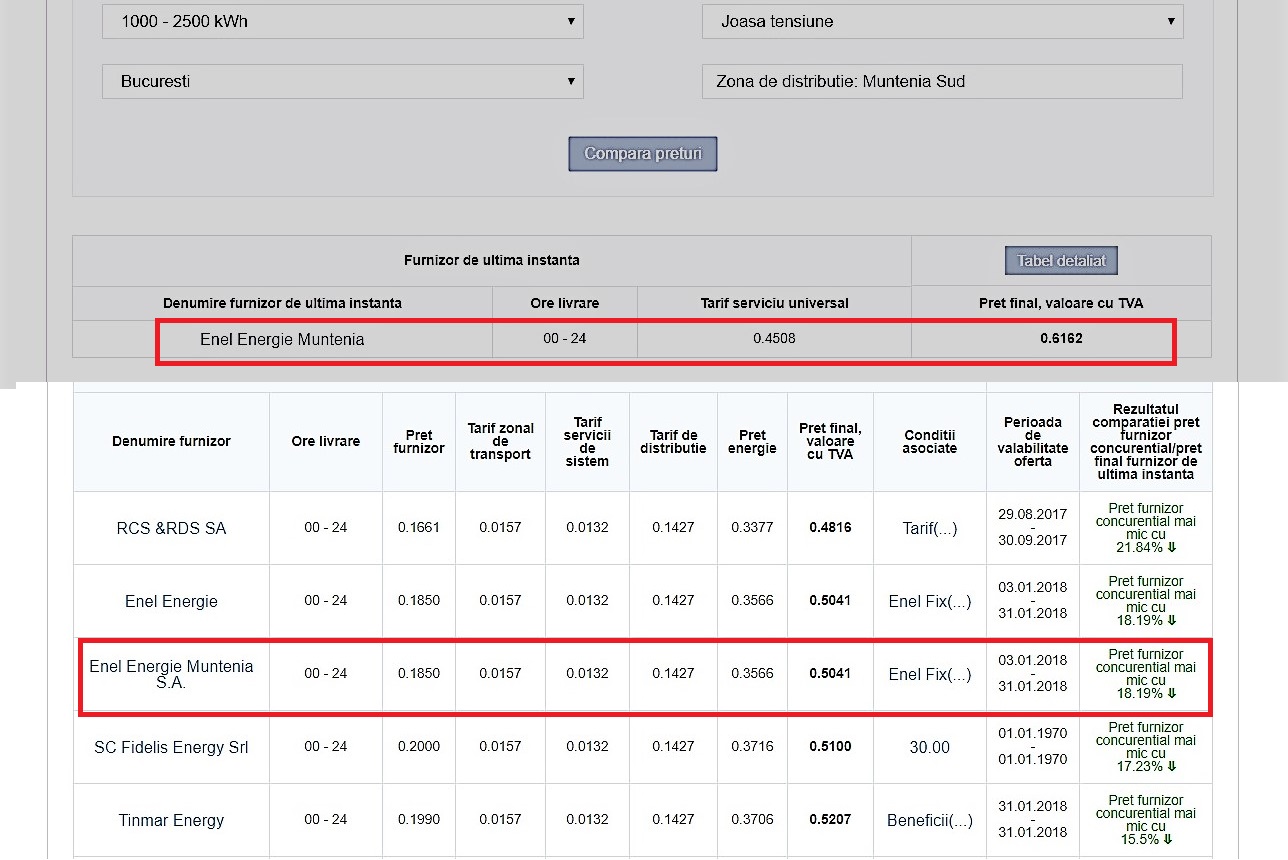Open the Bucuresti county dropdown
1288x860 pixels.
coord(342,81)
